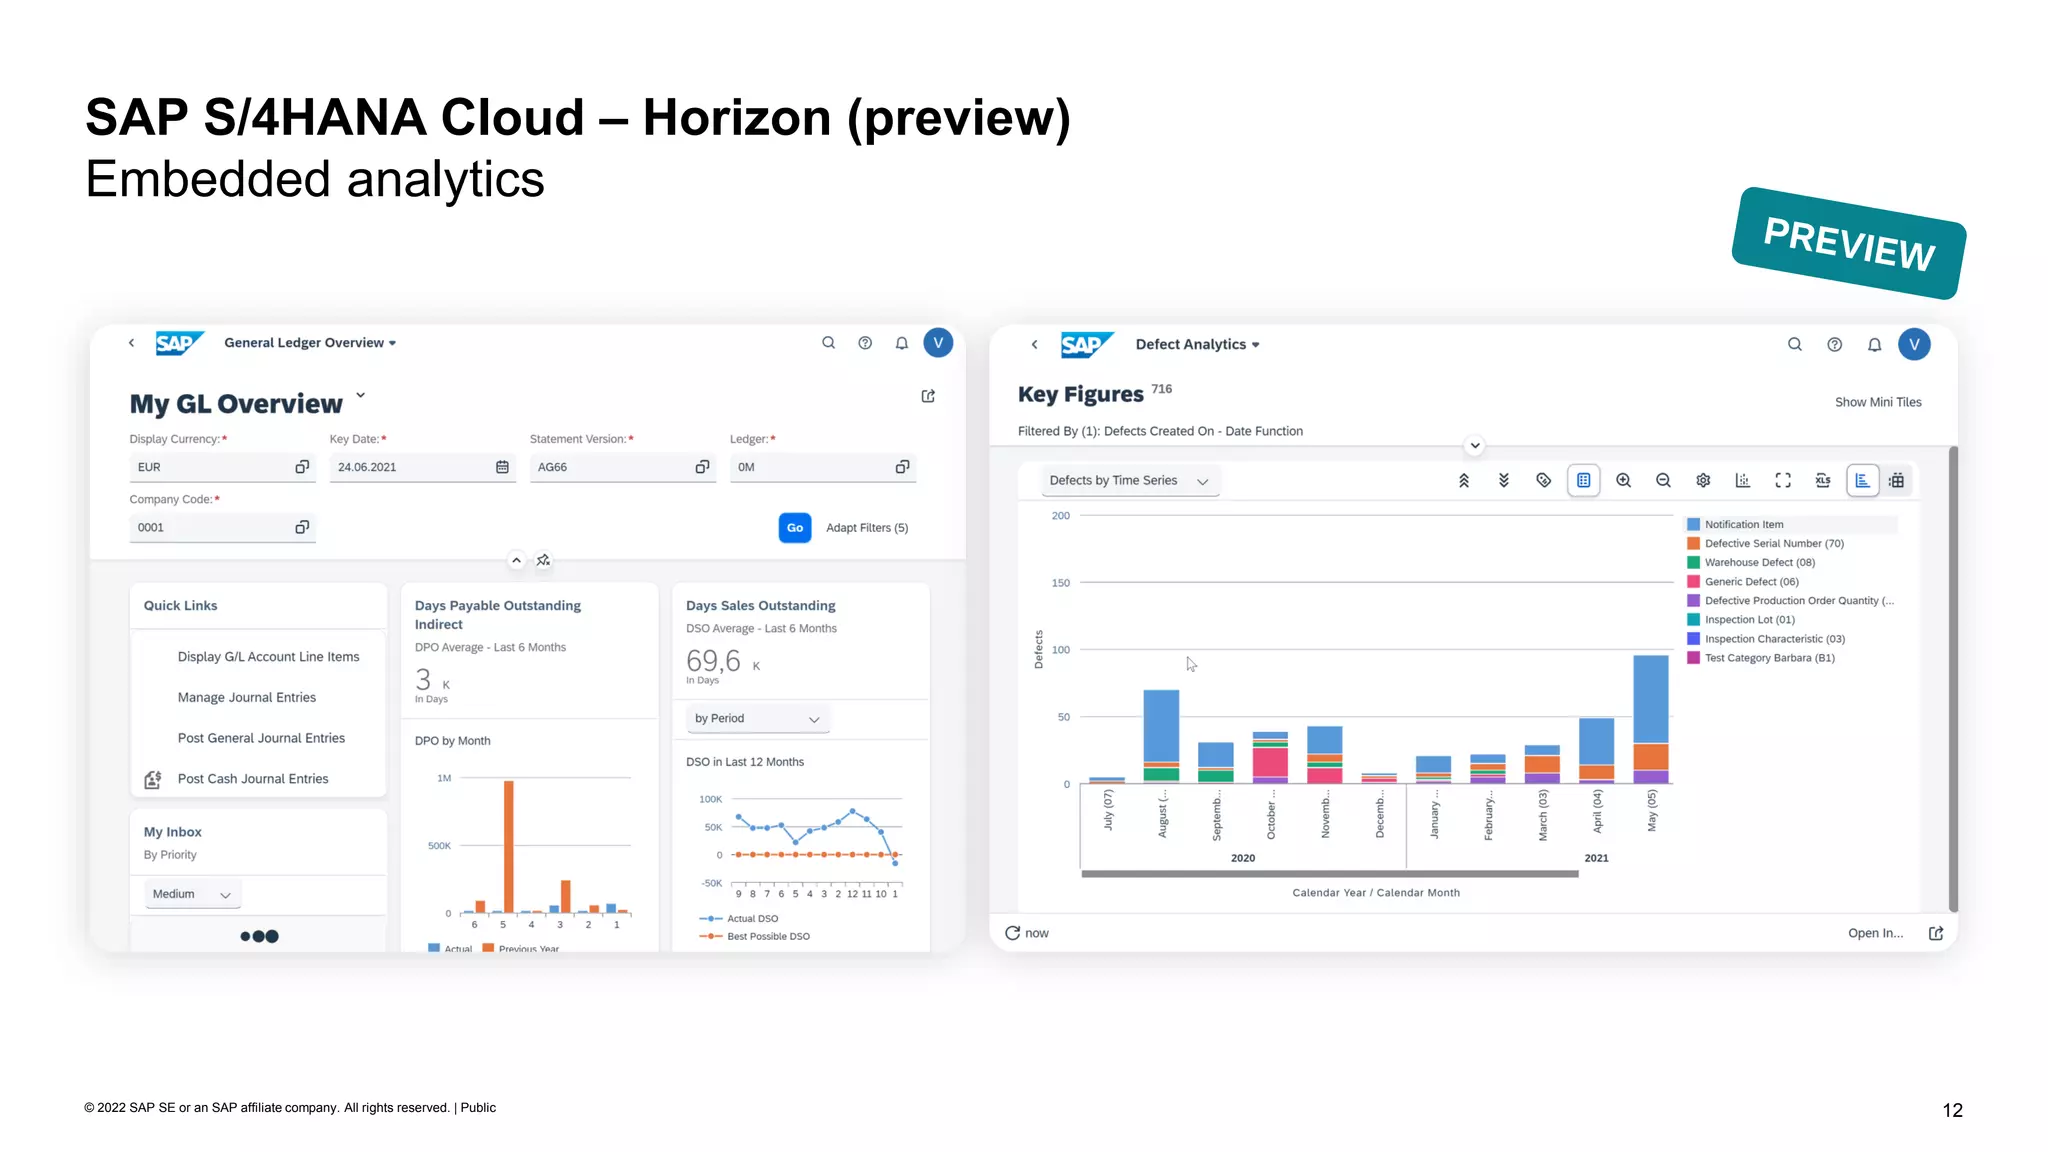
Task: Open value help for Display Currency field
Action: (x=302, y=467)
